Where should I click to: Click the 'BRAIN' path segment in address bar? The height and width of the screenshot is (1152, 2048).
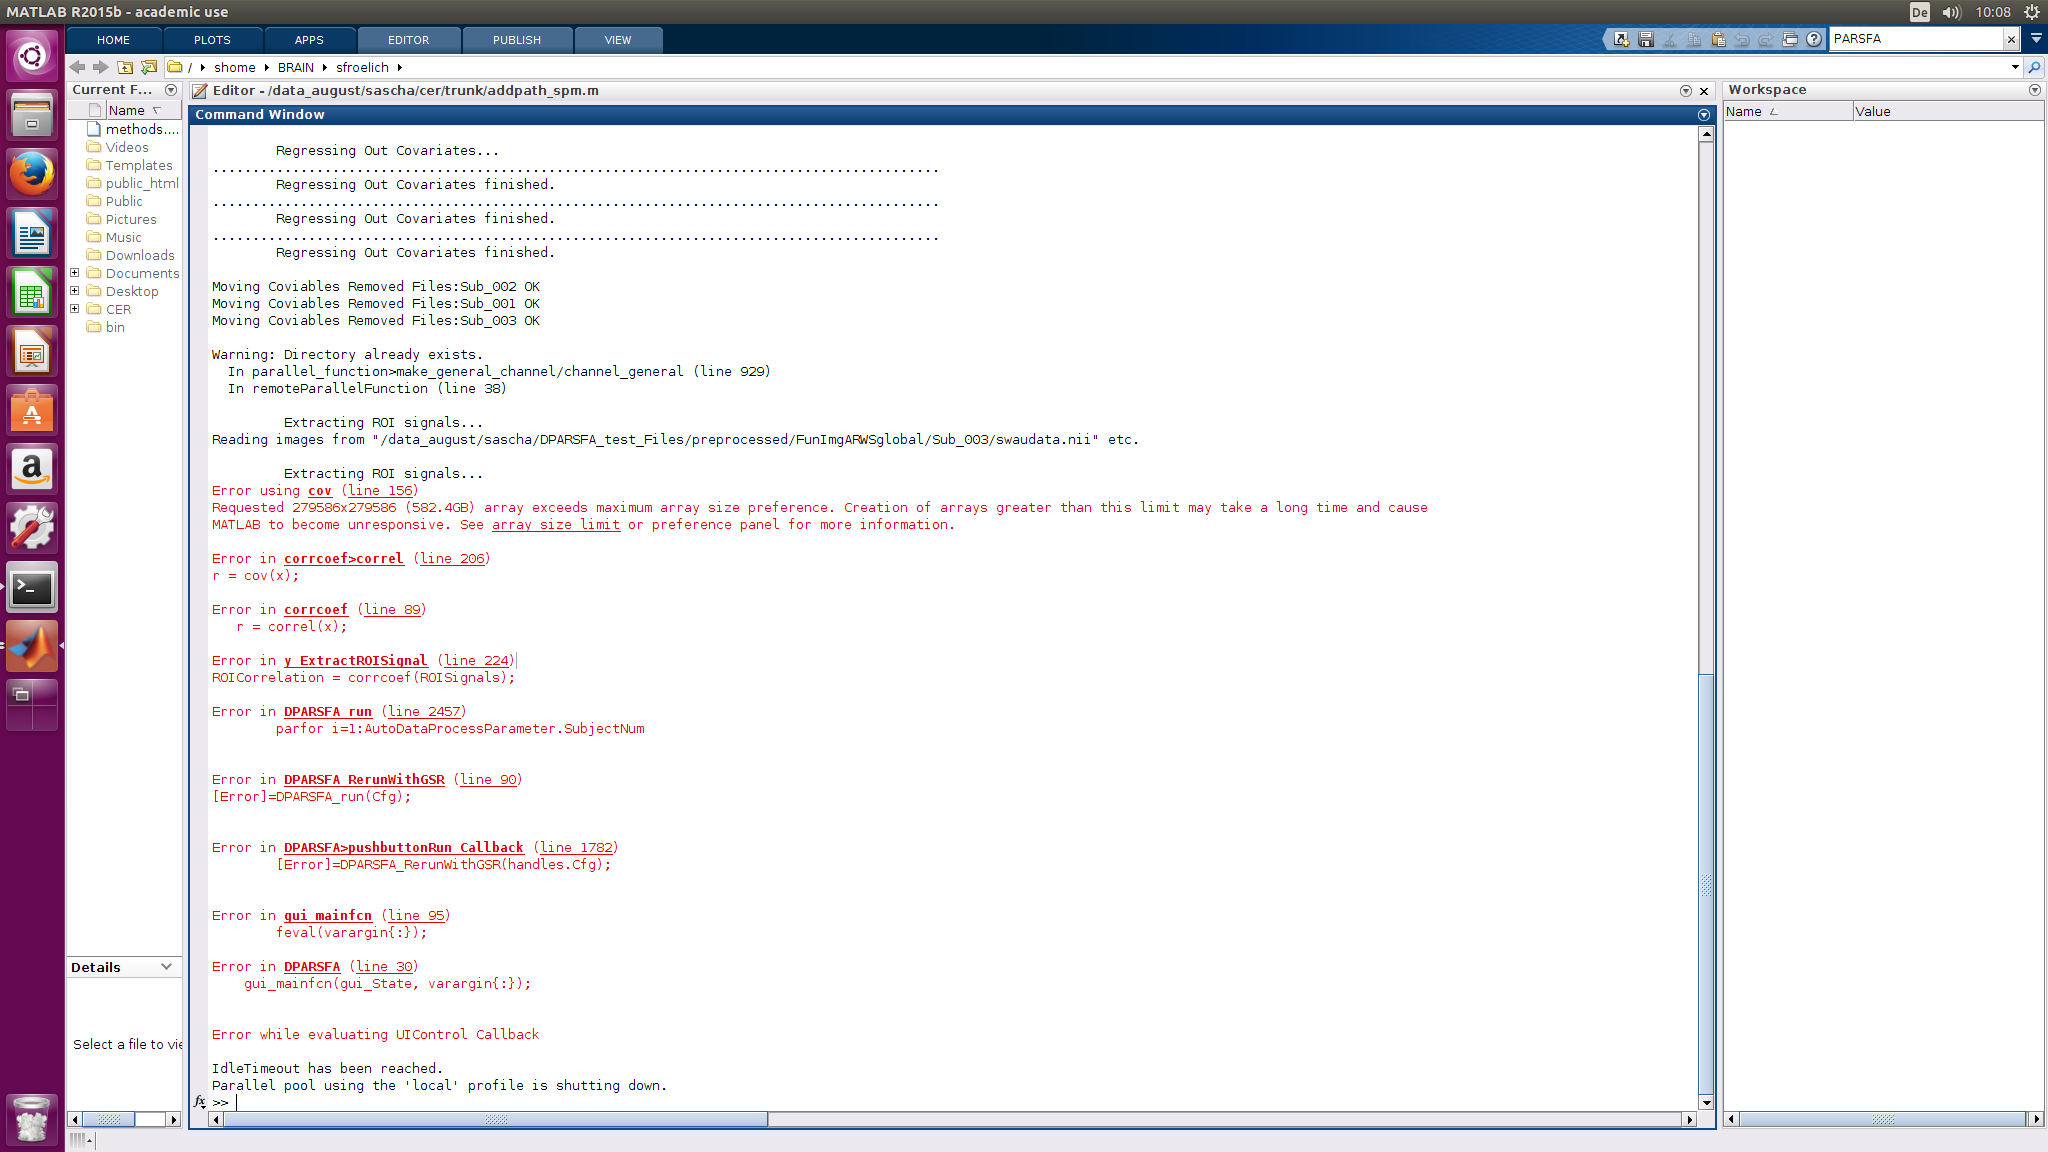(296, 67)
